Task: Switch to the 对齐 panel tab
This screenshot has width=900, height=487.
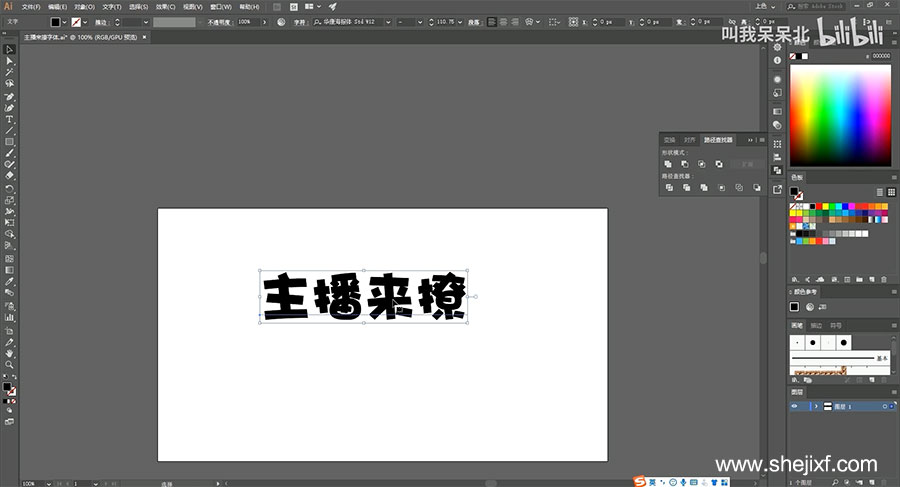Action: click(x=689, y=140)
